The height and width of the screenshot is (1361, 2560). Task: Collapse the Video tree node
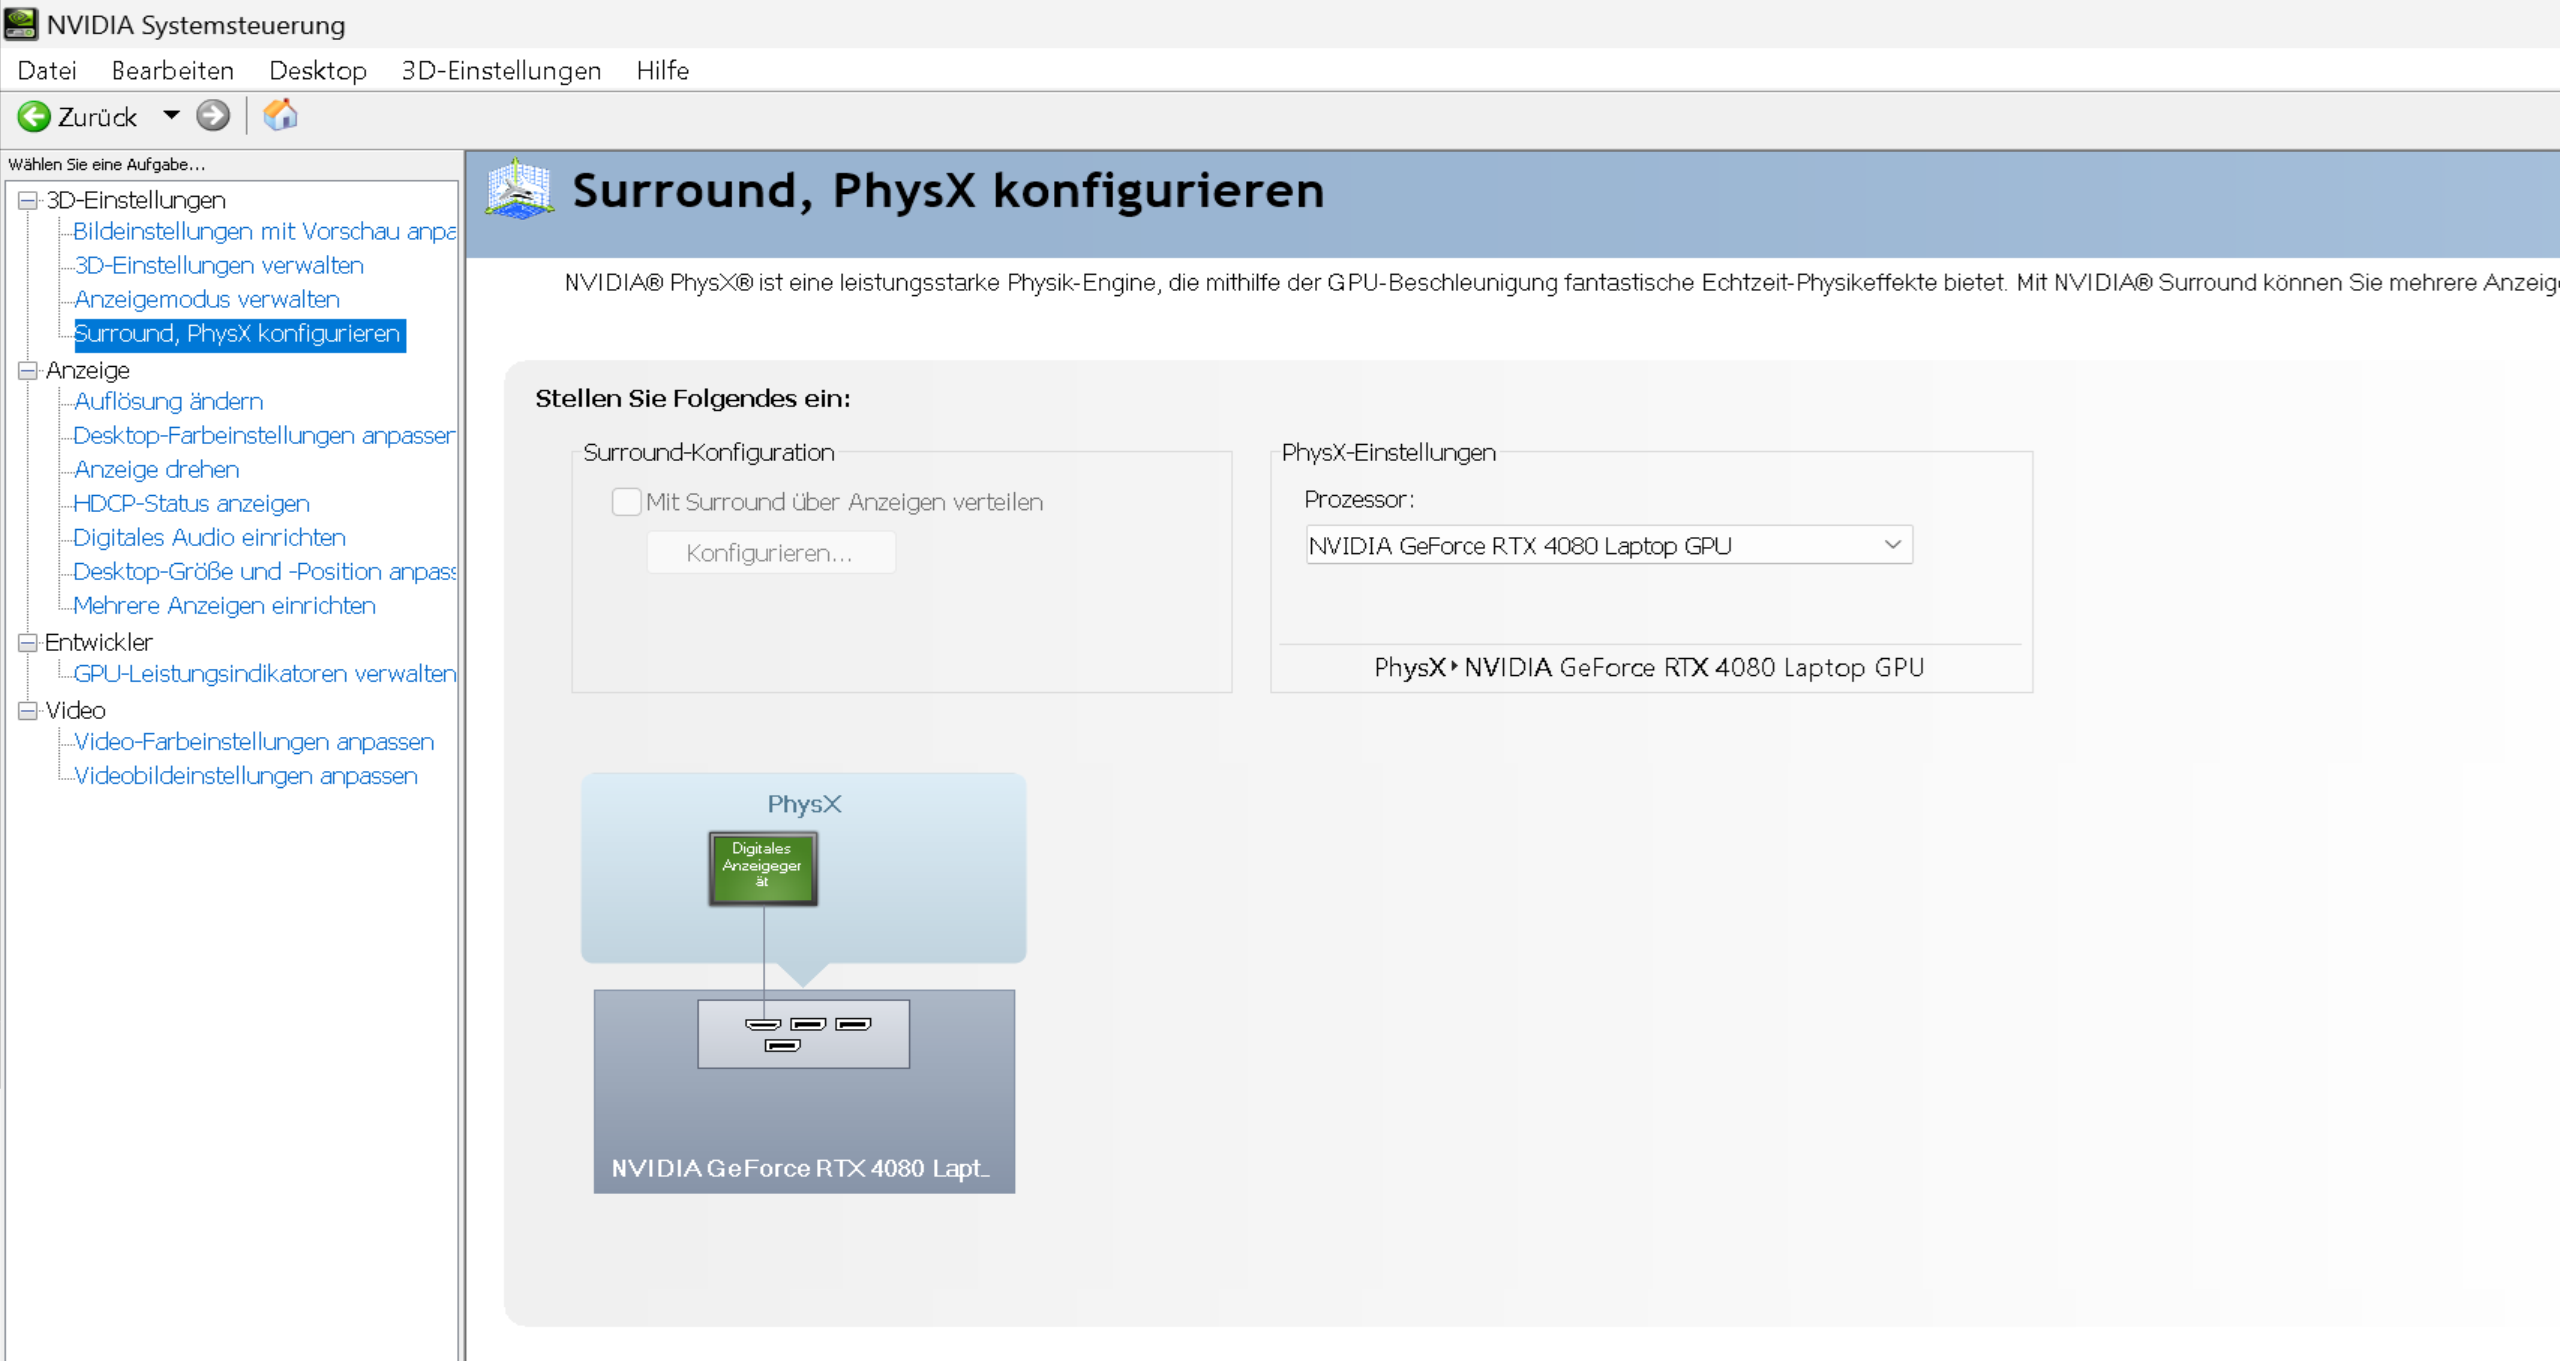(x=27, y=710)
